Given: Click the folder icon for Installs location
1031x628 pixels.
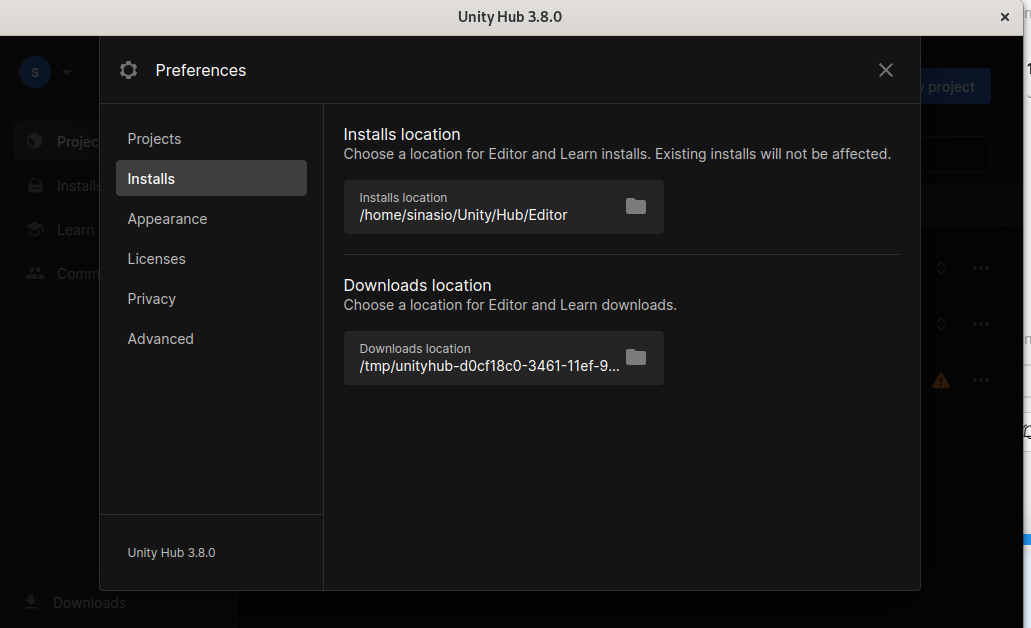Looking at the screenshot, I should click(636, 206).
